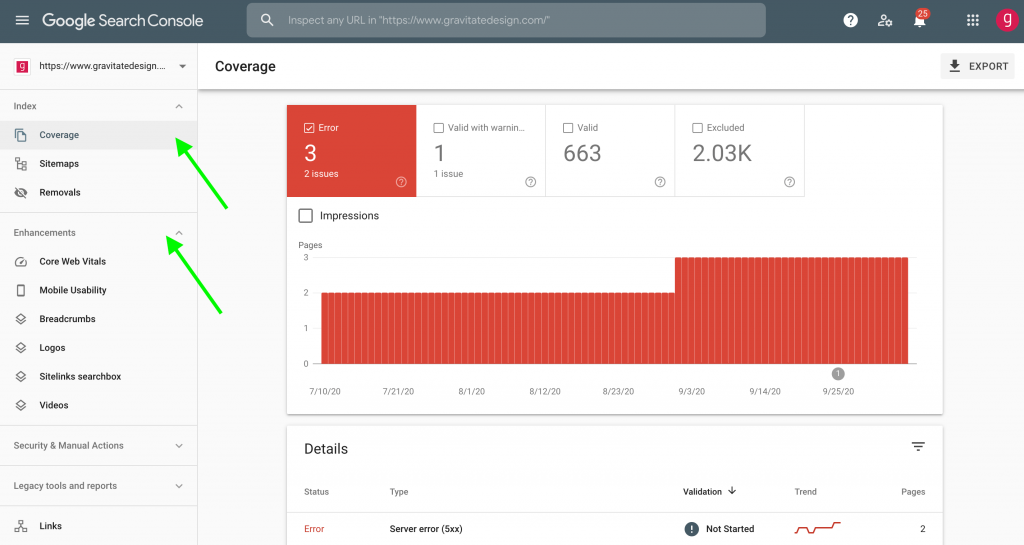This screenshot has width=1024, height=545.
Task: Check the Valid checkbox
Action: 568,128
